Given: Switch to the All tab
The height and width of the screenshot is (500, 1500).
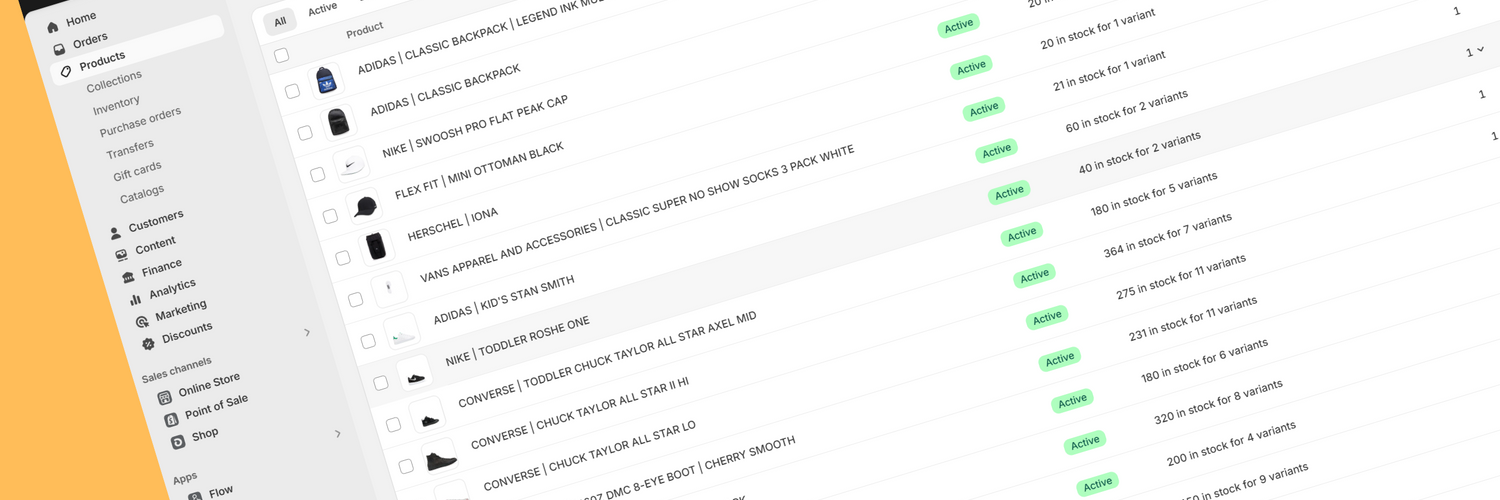Looking at the screenshot, I should tap(280, 22).
